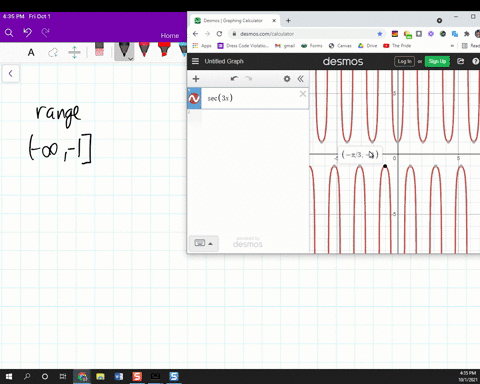Select the text mode A tool
Screen dimensions: 480x384
tap(31, 52)
